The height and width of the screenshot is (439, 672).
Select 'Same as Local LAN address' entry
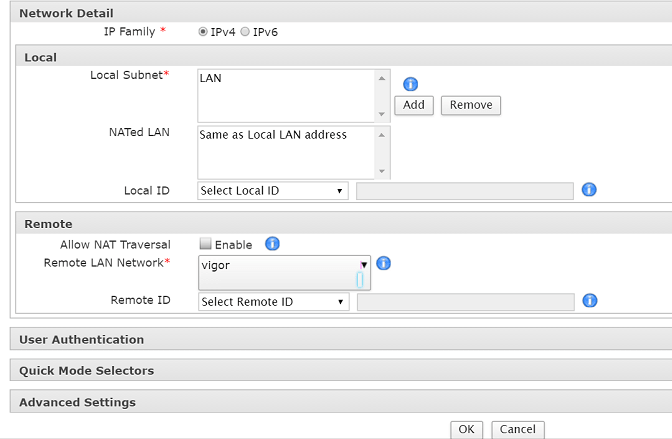click(273, 135)
